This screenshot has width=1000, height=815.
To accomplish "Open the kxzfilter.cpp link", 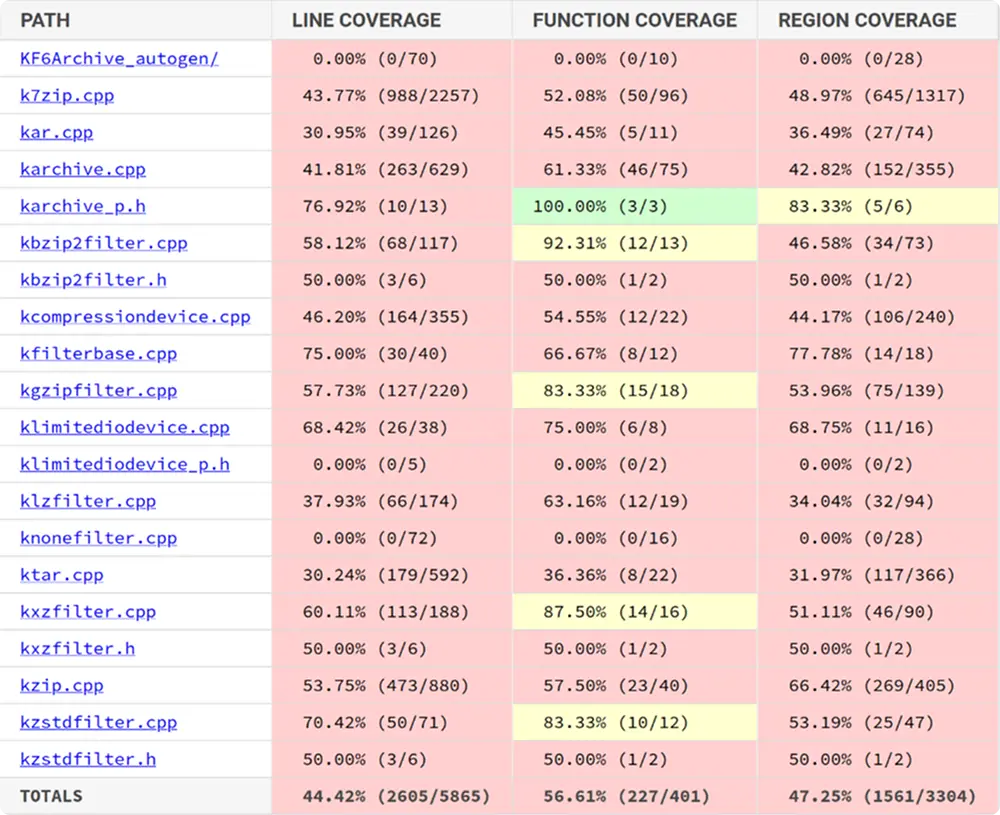I will (x=88, y=612).
